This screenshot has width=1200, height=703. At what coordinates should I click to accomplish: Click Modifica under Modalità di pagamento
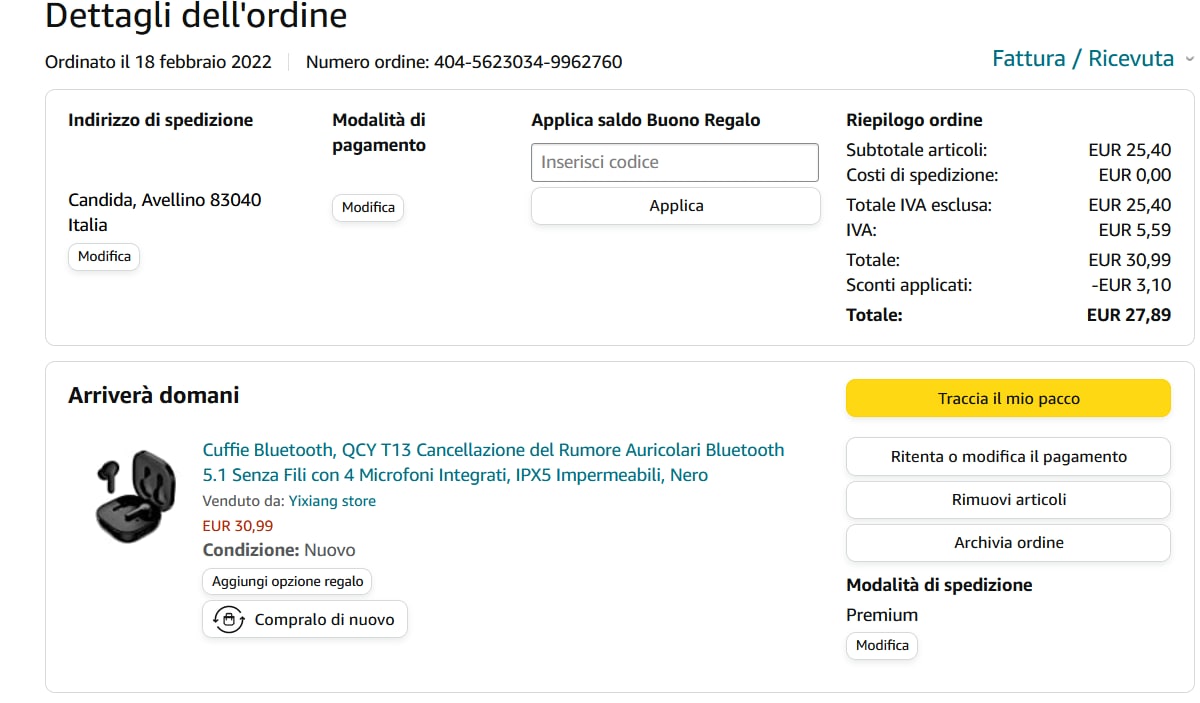tap(368, 208)
